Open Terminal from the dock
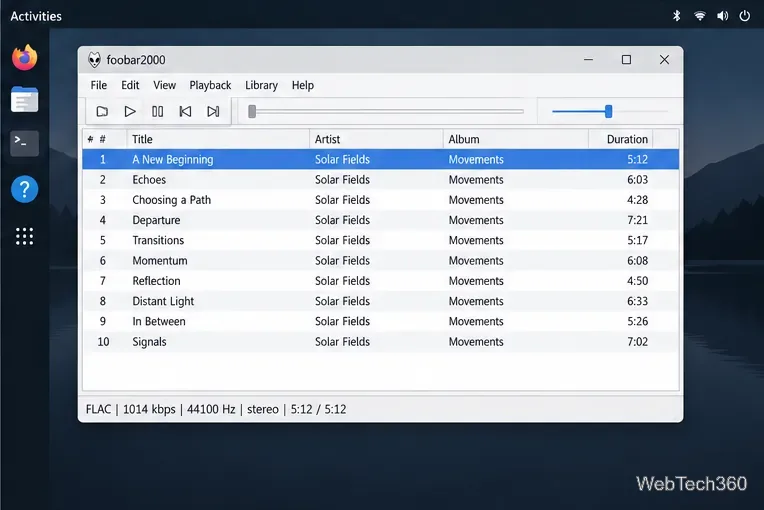764x510 pixels. (24, 143)
